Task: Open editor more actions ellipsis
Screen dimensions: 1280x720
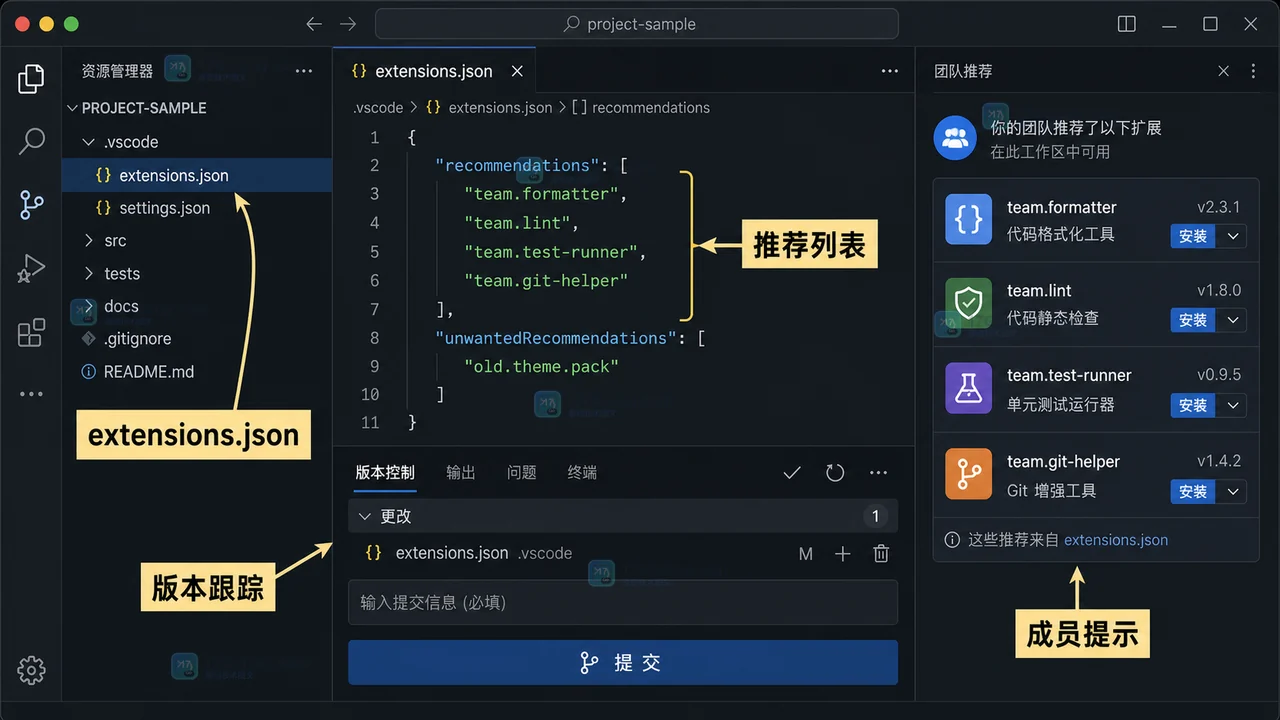Action: click(890, 71)
